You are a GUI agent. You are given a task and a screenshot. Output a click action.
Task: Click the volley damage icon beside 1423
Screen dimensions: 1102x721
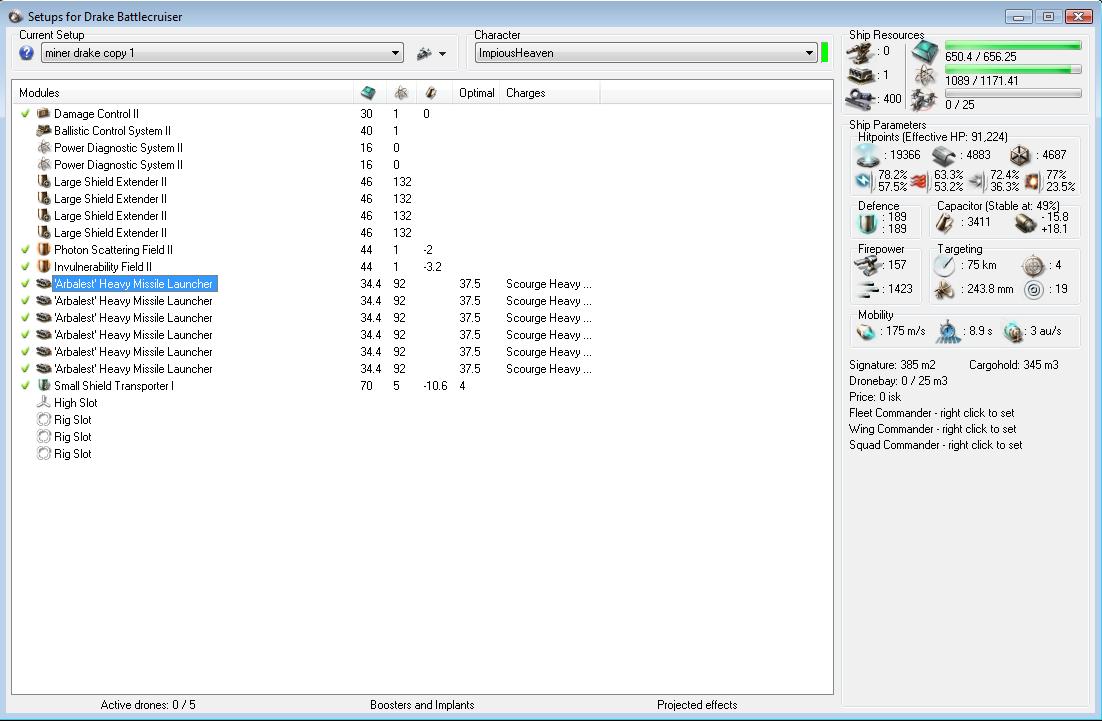pyautogui.click(x=869, y=290)
